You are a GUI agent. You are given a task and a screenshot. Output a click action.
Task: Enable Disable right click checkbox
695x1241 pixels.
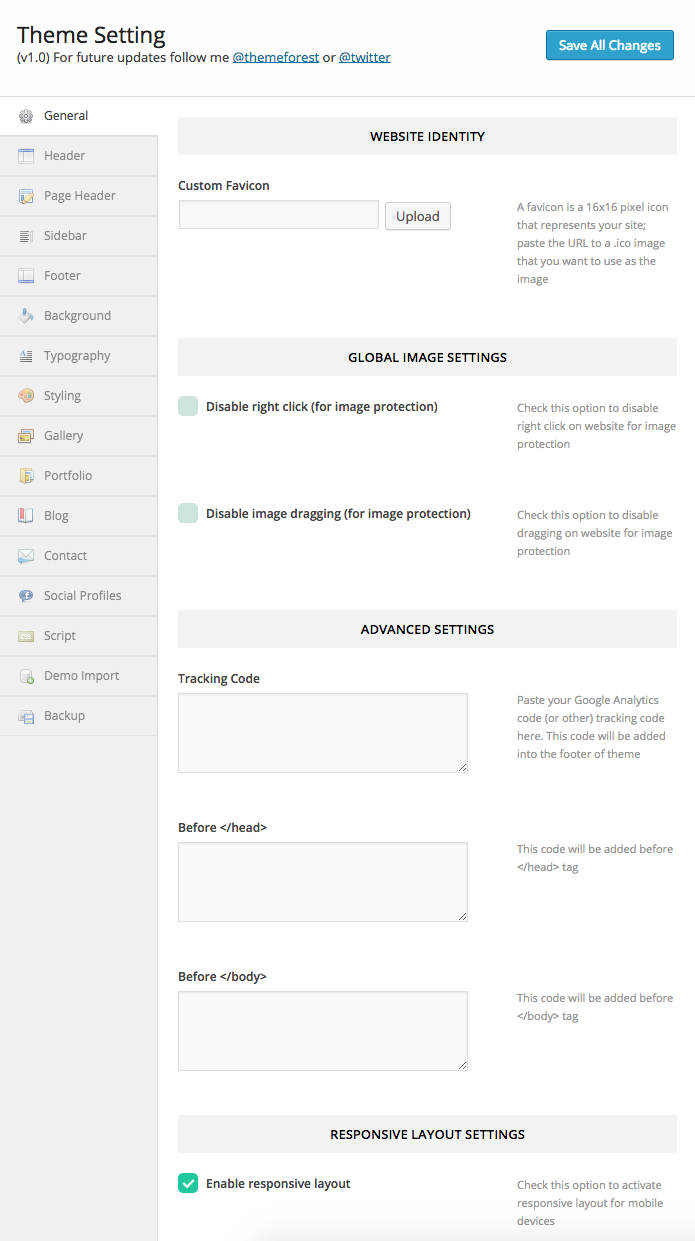188,406
